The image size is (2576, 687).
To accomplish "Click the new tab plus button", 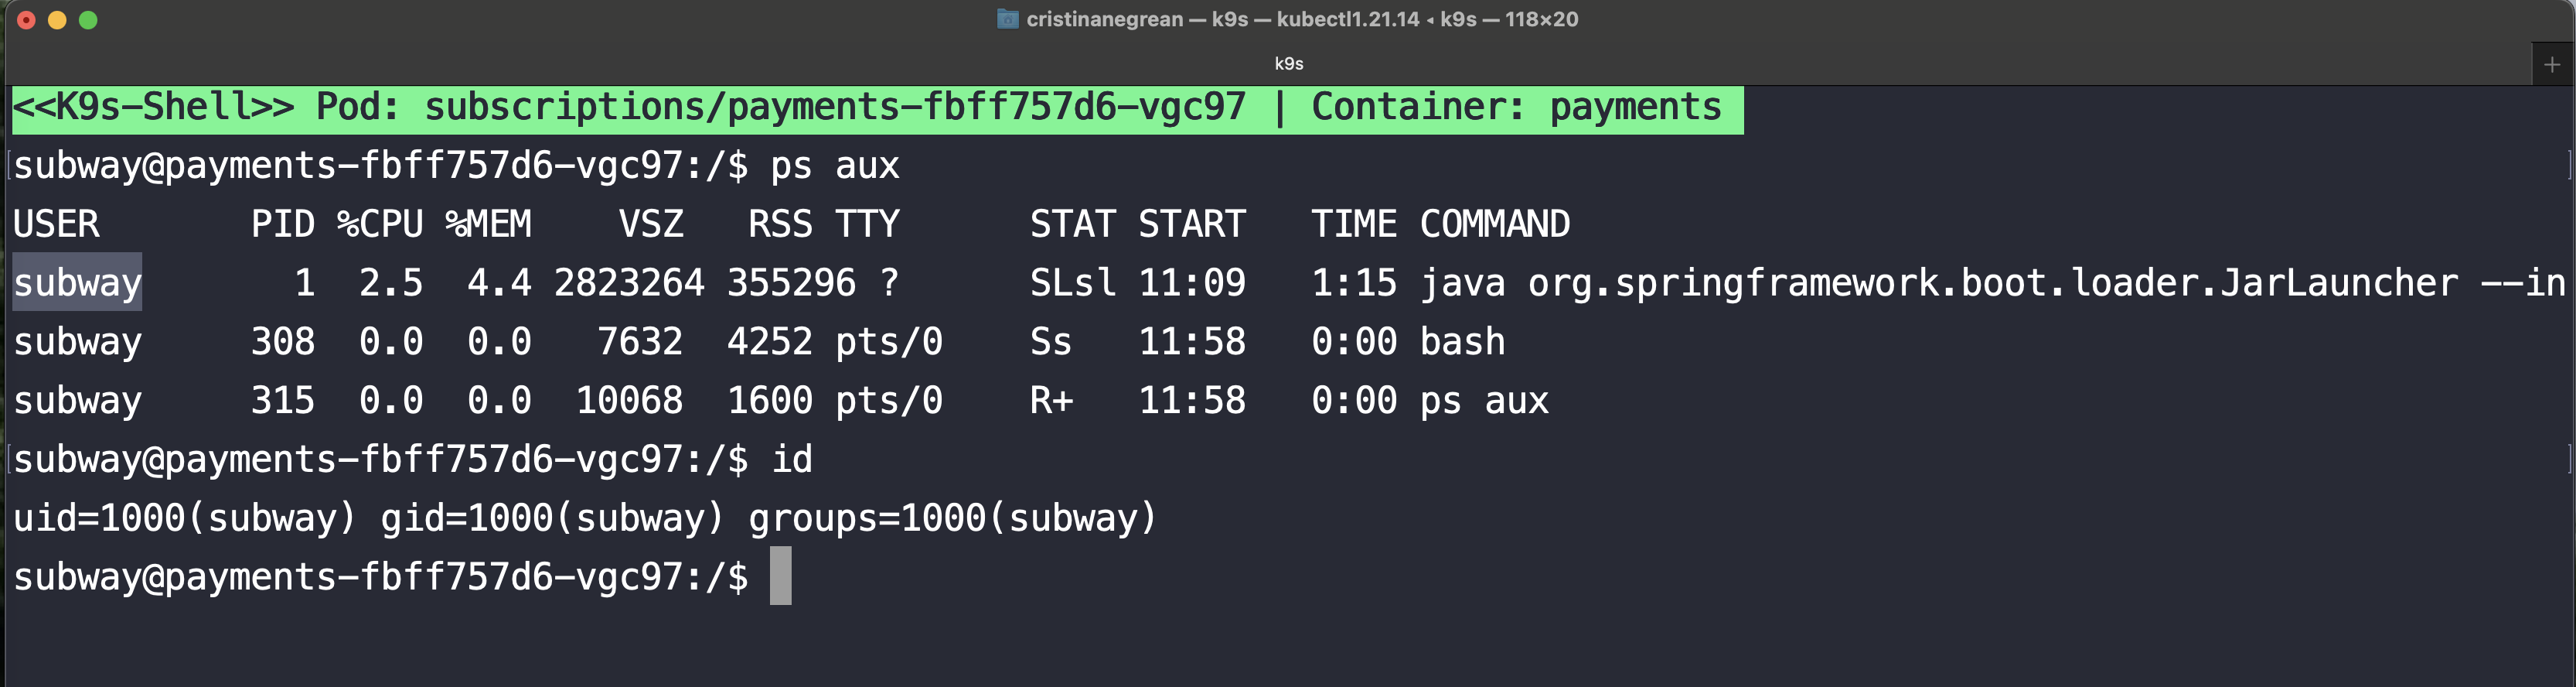I will click(2552, 64).
